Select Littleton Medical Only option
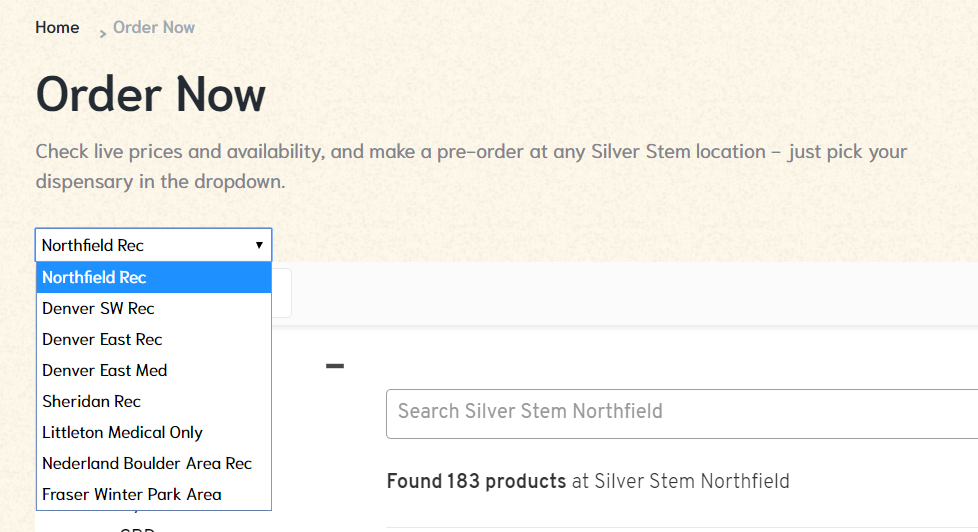978x532 pixels. (x=153, y=432)
